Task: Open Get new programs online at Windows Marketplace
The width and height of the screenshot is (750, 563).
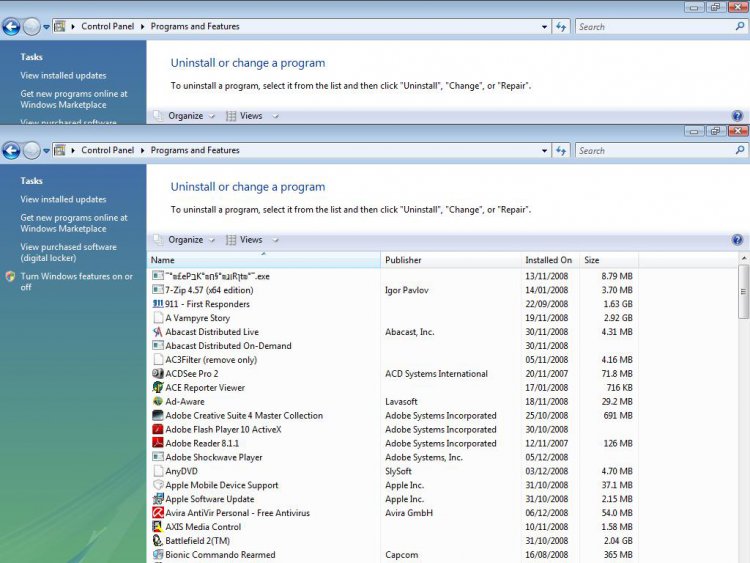Action: pyautogui.click(x=74, y=223)
